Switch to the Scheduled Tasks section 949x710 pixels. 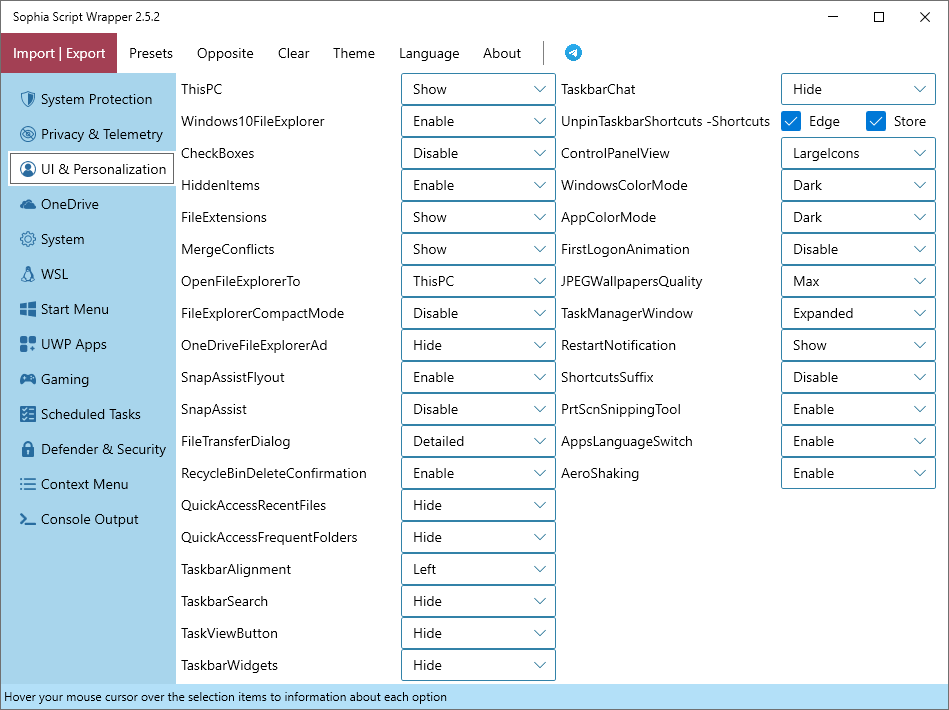coord(92,414)
